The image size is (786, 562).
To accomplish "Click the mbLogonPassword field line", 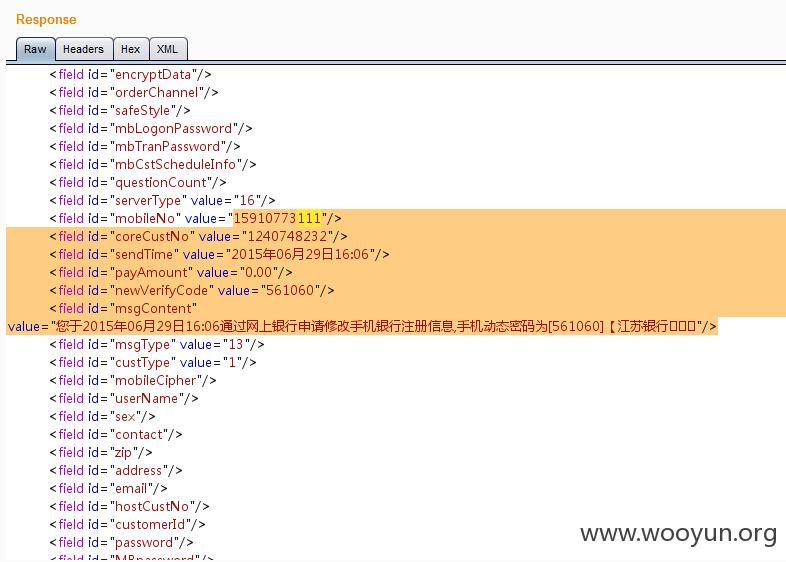I will pos(151,129).
